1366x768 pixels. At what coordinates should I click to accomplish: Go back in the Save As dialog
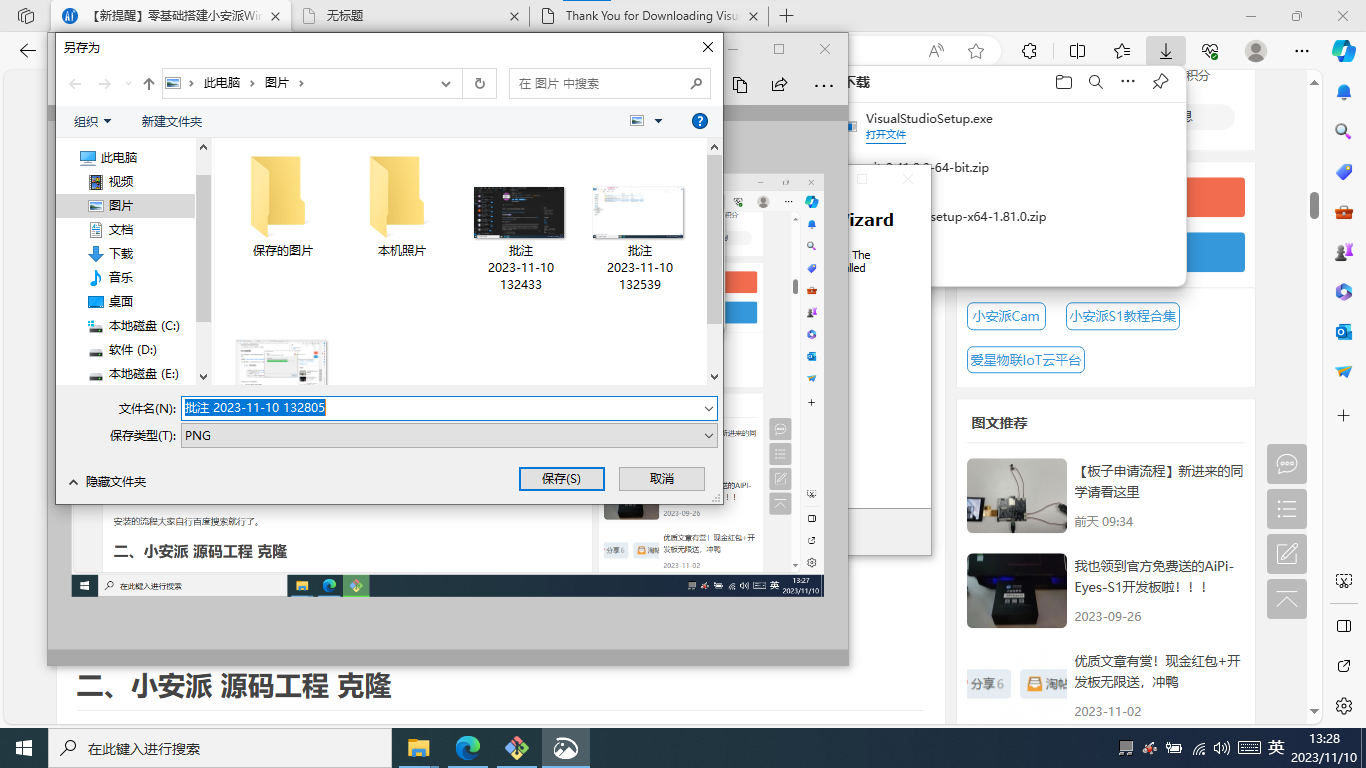[75, 84]
